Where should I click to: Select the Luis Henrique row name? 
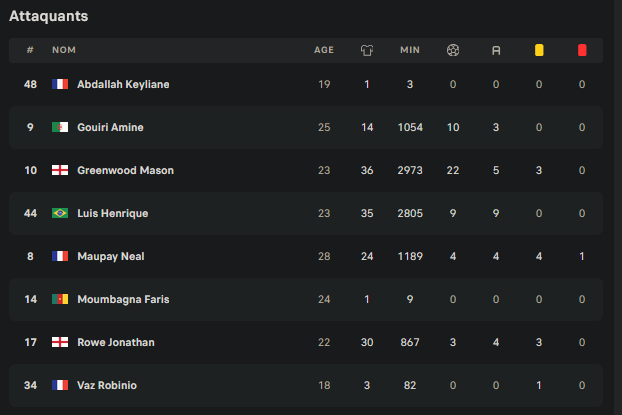coord(113,213)
